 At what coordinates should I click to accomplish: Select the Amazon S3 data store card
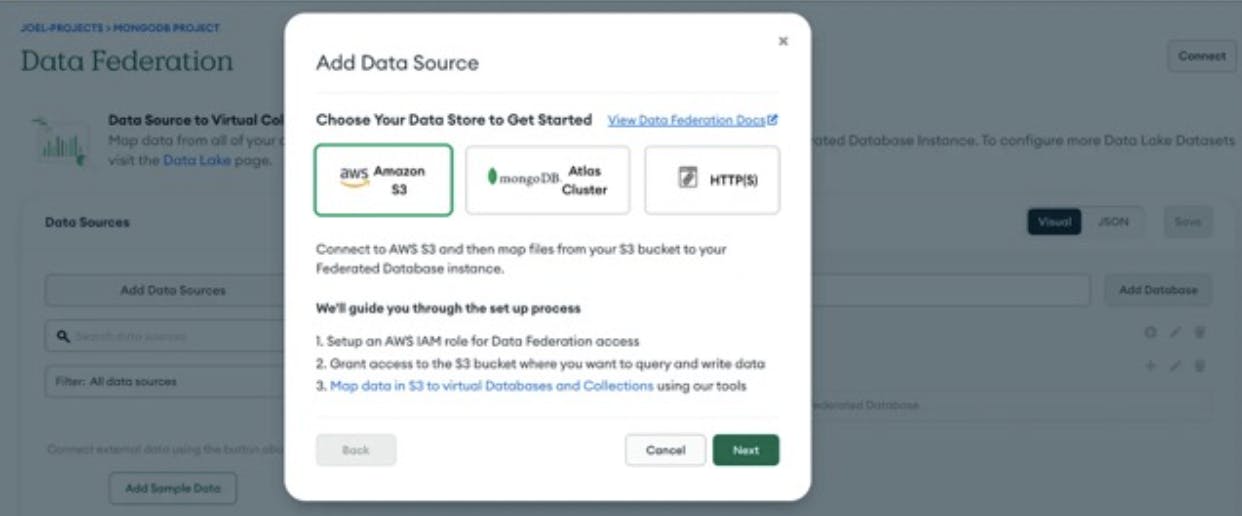click(384, 180)
